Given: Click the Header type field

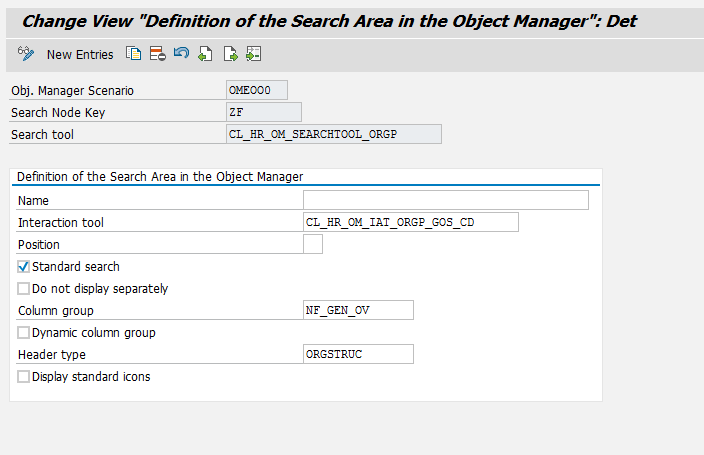Looking at the screenshot, I should pyautogui.click(x=358, y=355).
